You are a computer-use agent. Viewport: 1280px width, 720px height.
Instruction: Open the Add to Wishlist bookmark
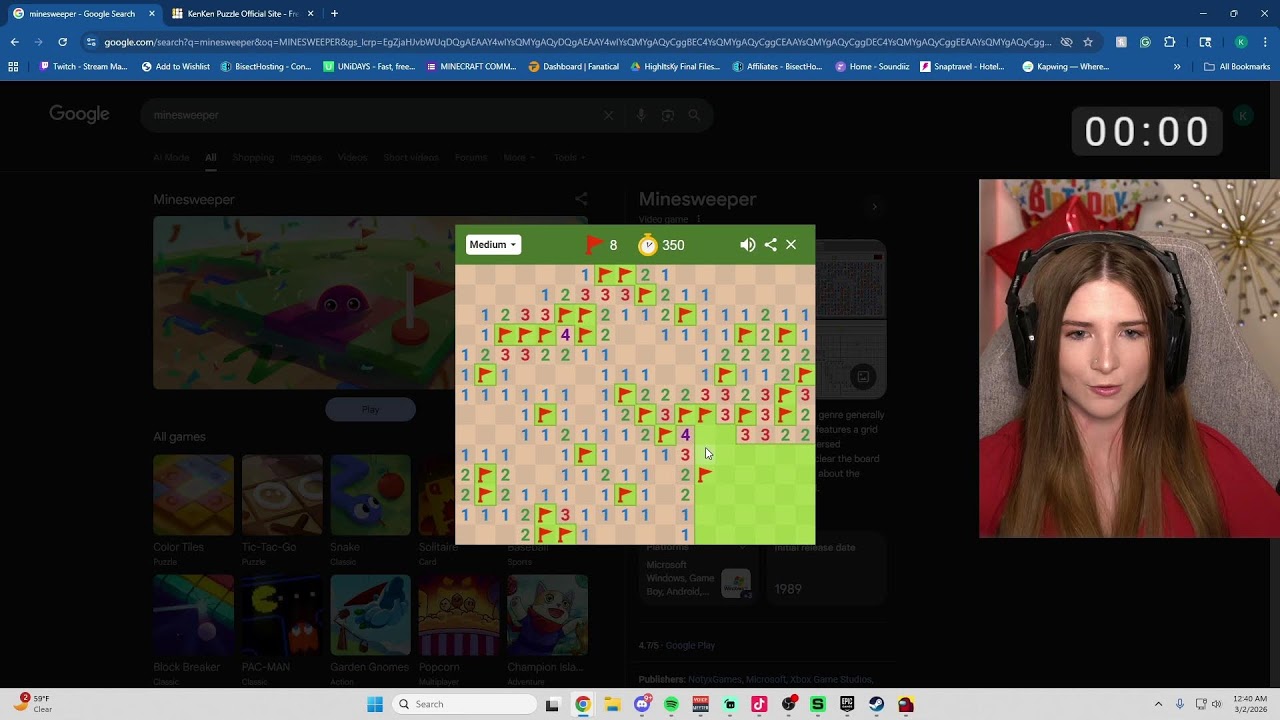(x=176, y=67)
